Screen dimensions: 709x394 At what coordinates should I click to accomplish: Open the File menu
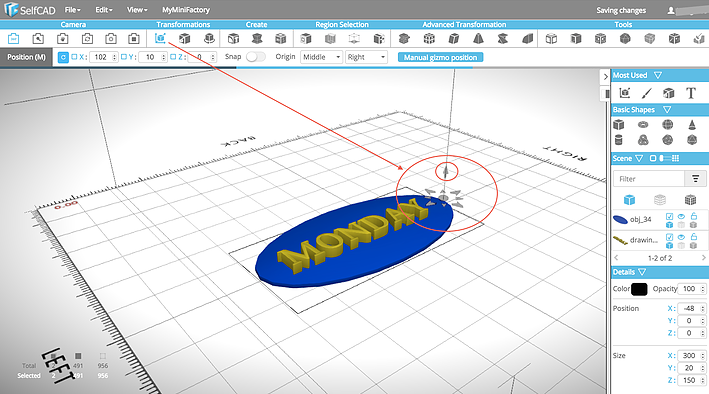click(x=72, y=9)
